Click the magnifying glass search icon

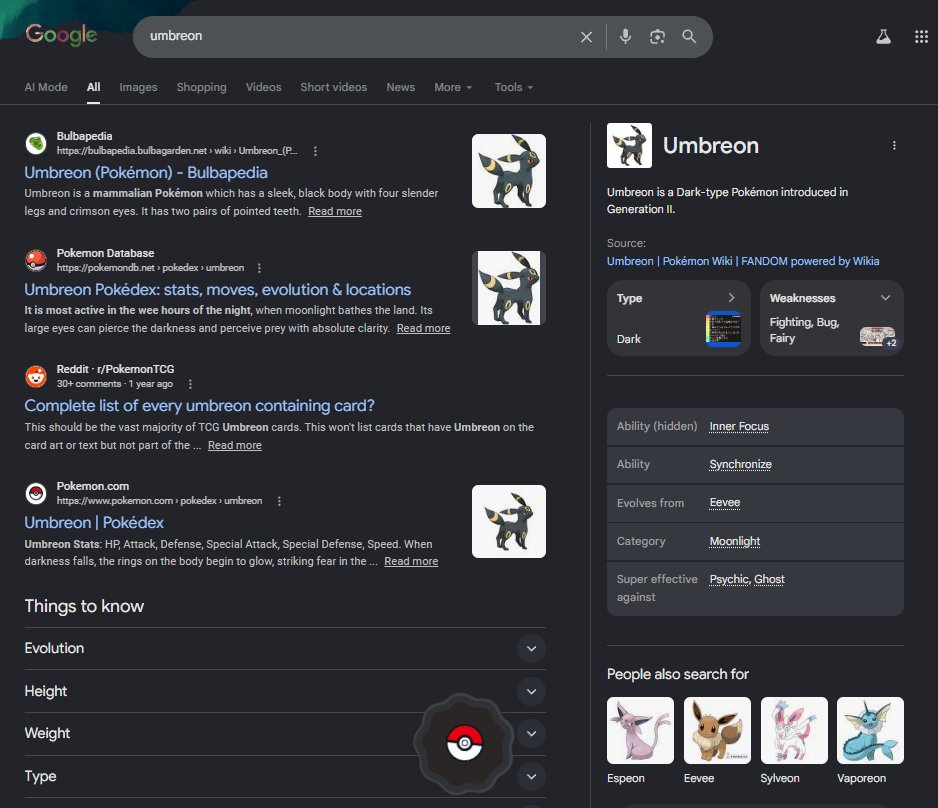pyautogui.click(x=689, y=36)
